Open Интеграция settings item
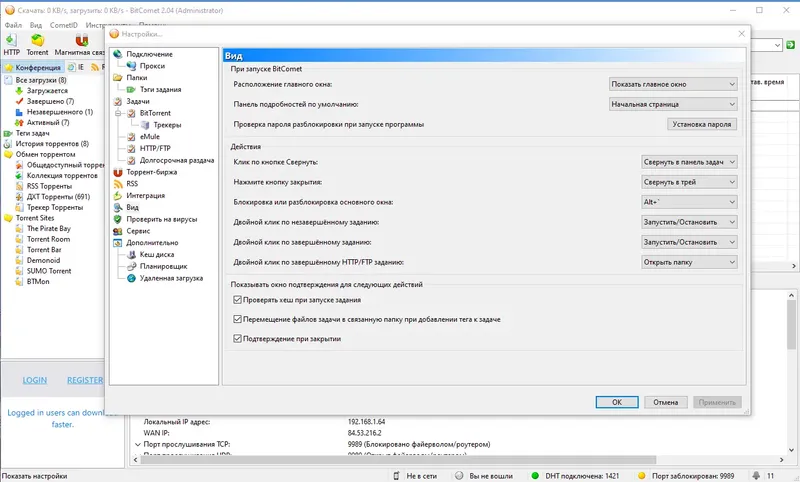The image size is (800, 482). click(145, 195)
